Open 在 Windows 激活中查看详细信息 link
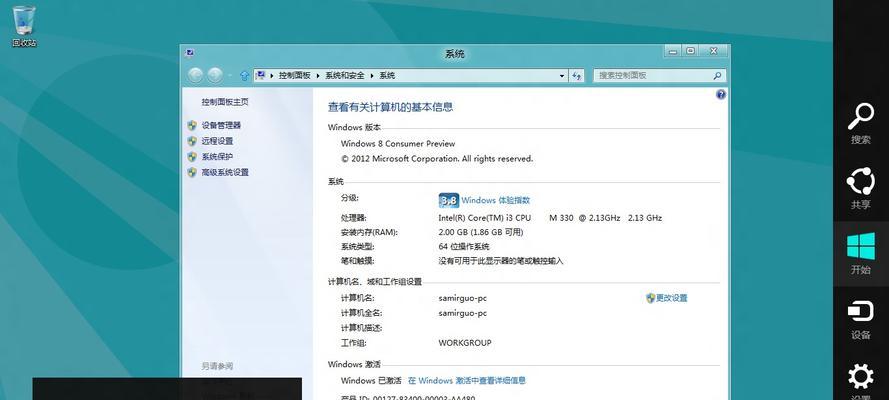The height and width of the screenshot is (400, 889). pos(467,381)
